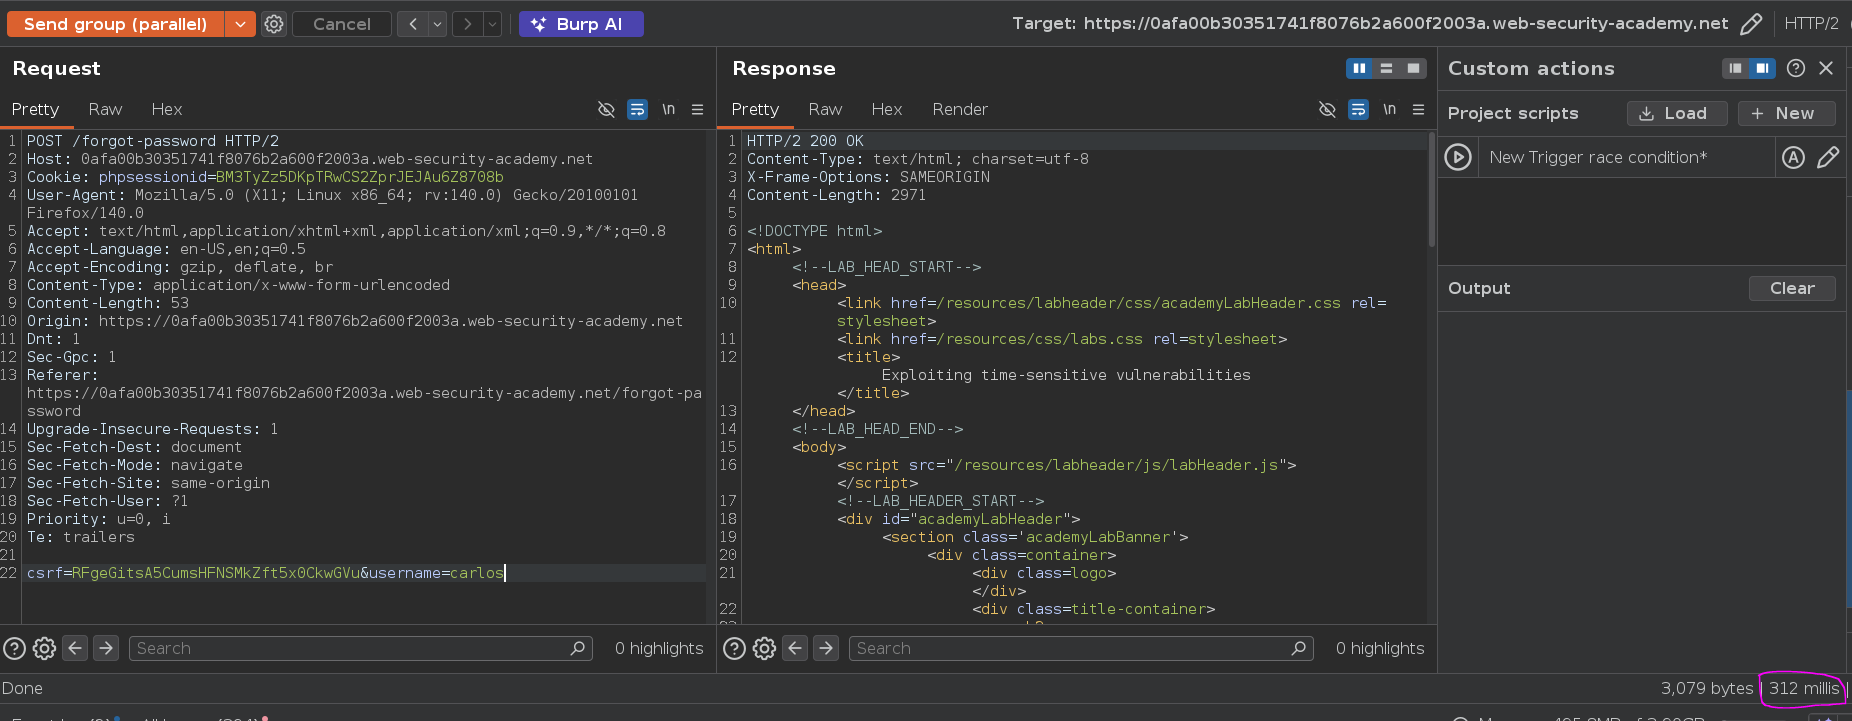1852x721 pixels.
Task: Go to next Request search match
Action: click(x=106, y=648)
